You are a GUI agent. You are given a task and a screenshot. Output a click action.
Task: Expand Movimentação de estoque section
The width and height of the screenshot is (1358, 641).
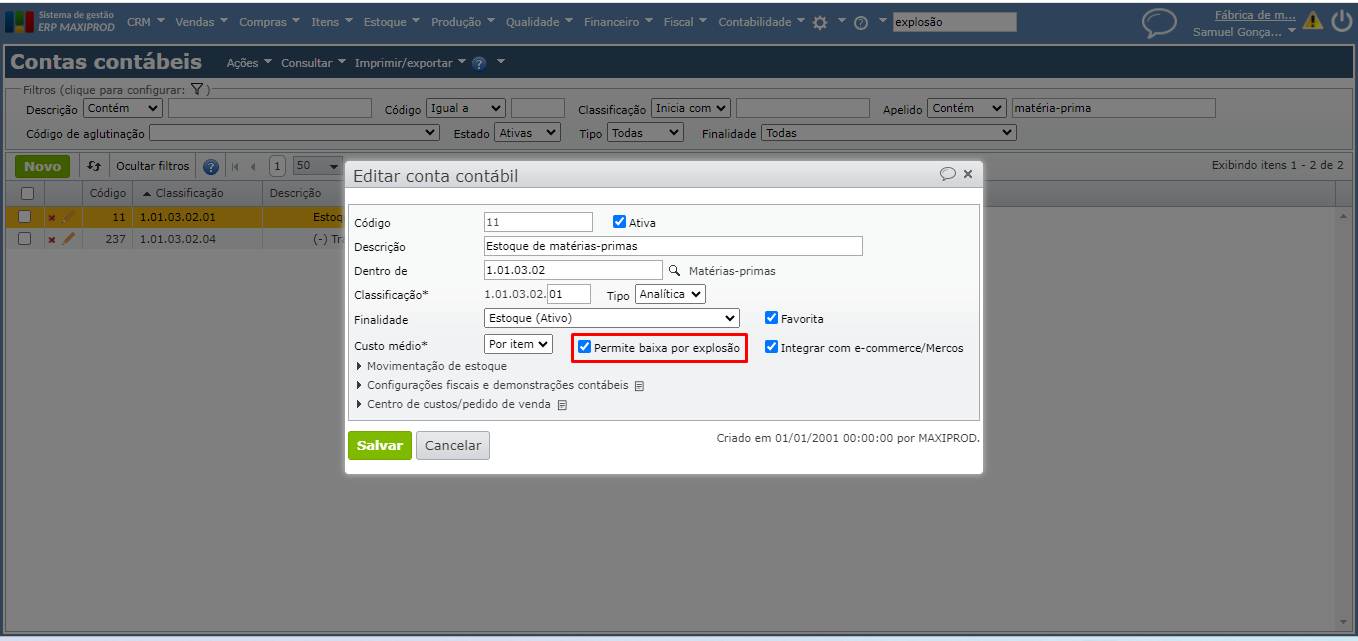tap(431, 366)
